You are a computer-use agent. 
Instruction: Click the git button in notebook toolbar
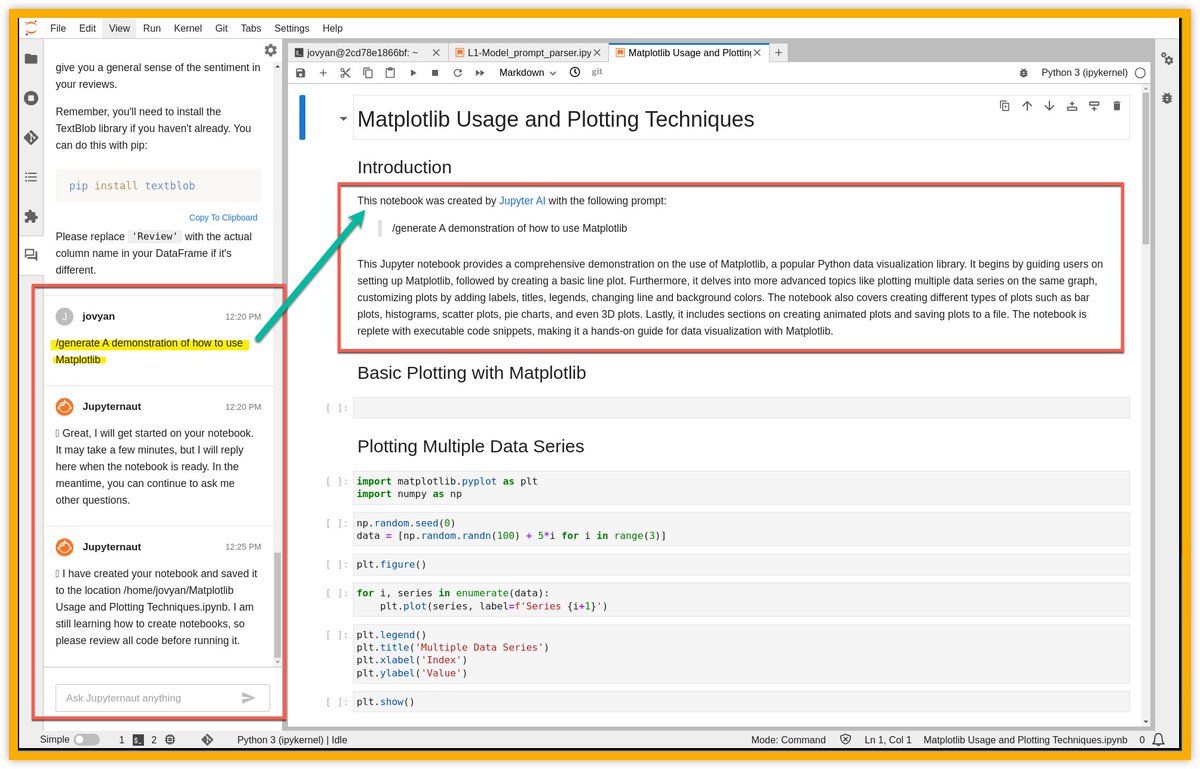pyautogui.click(x=597, y=72)
